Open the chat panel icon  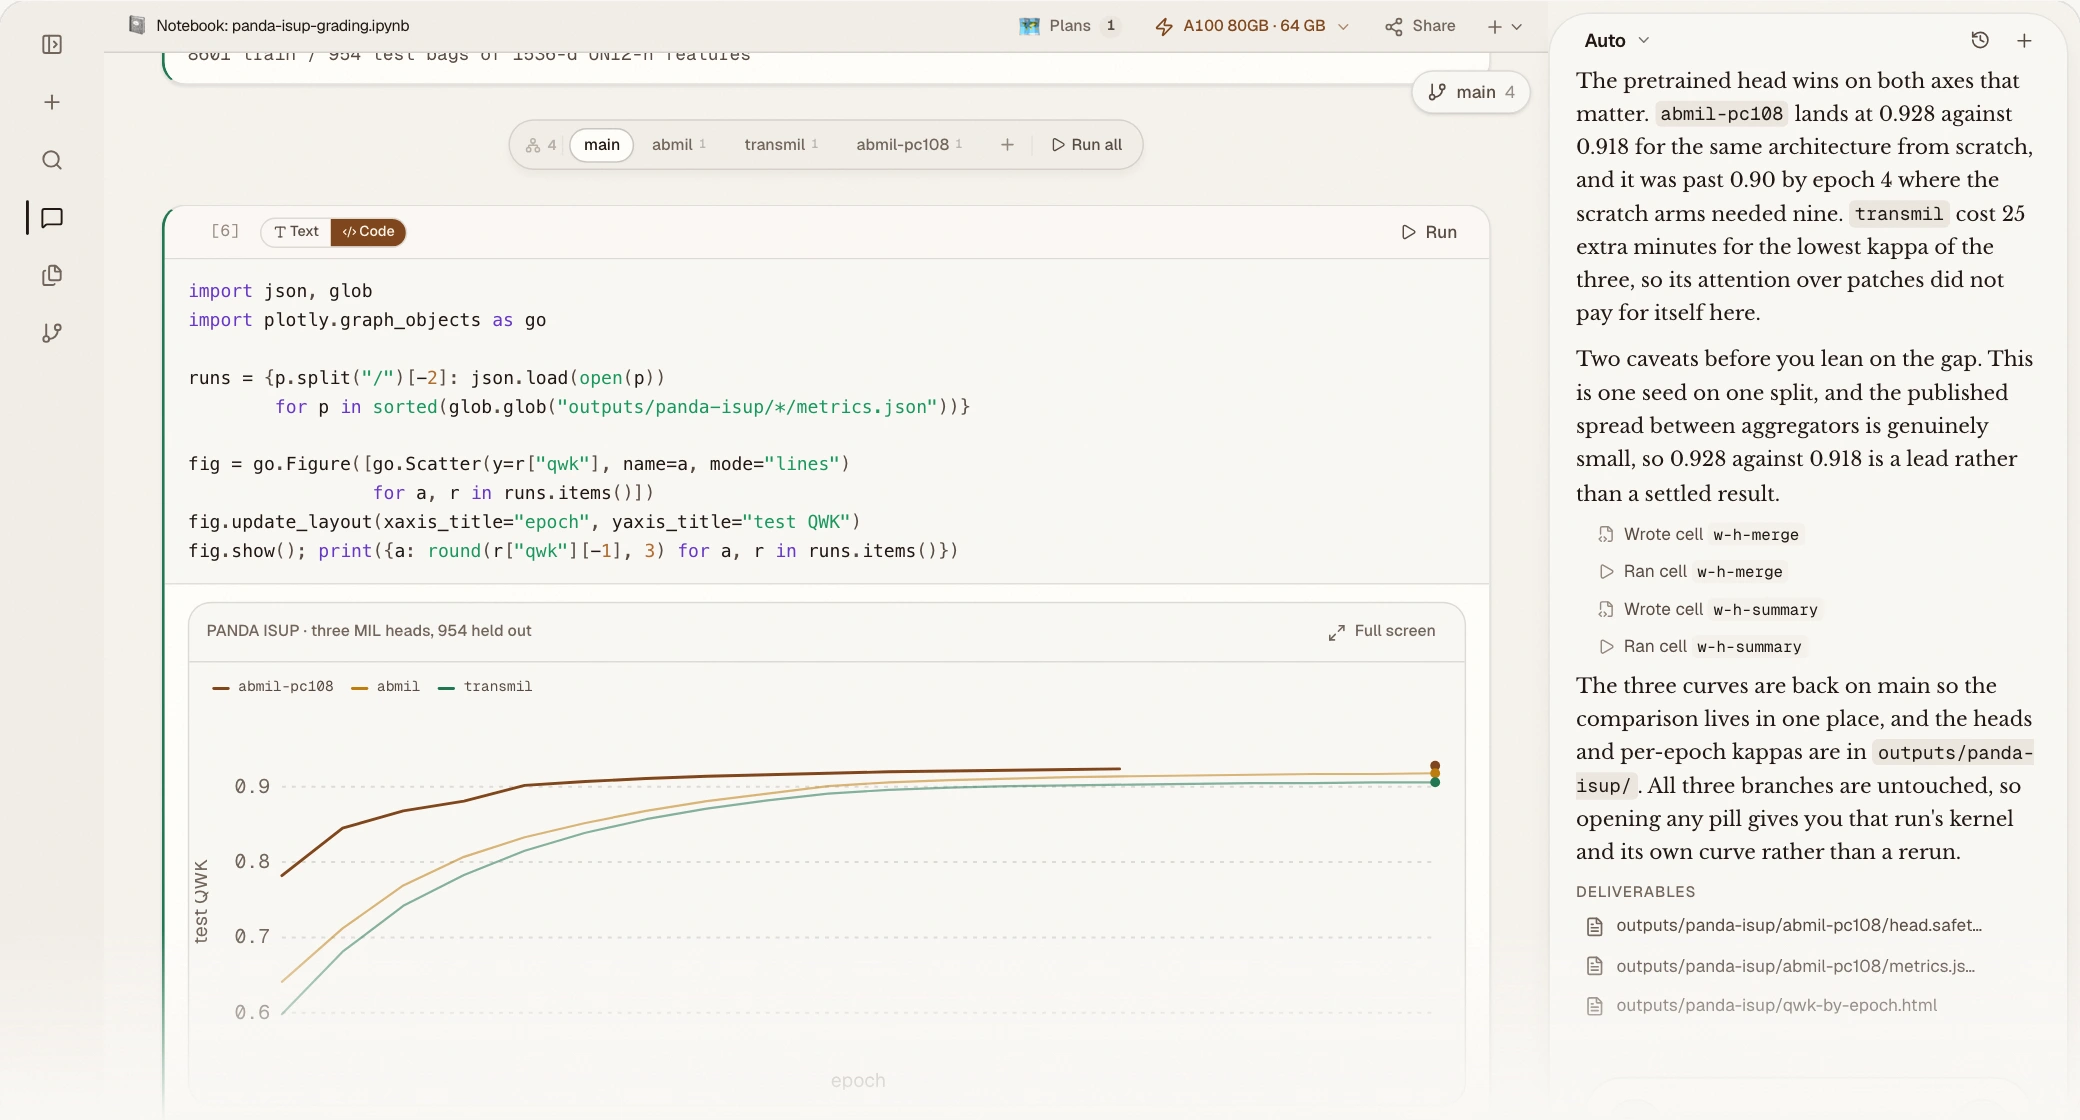(52, 218)
